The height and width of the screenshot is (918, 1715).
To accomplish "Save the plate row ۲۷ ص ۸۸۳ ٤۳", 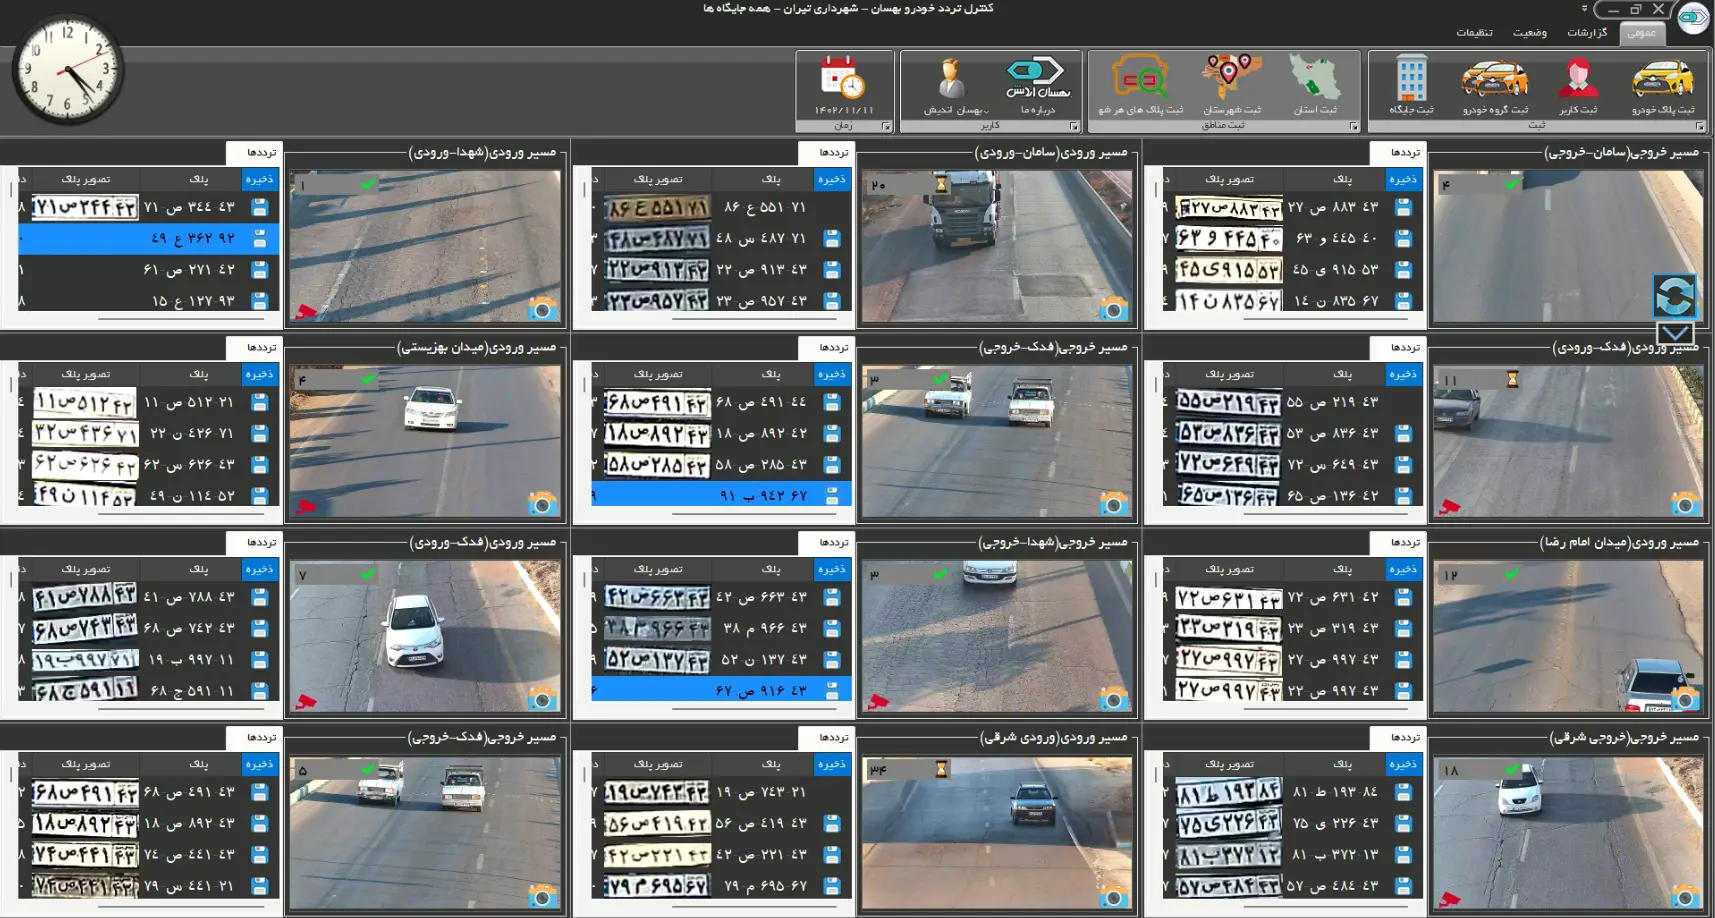I will [x=1403, y=207].
